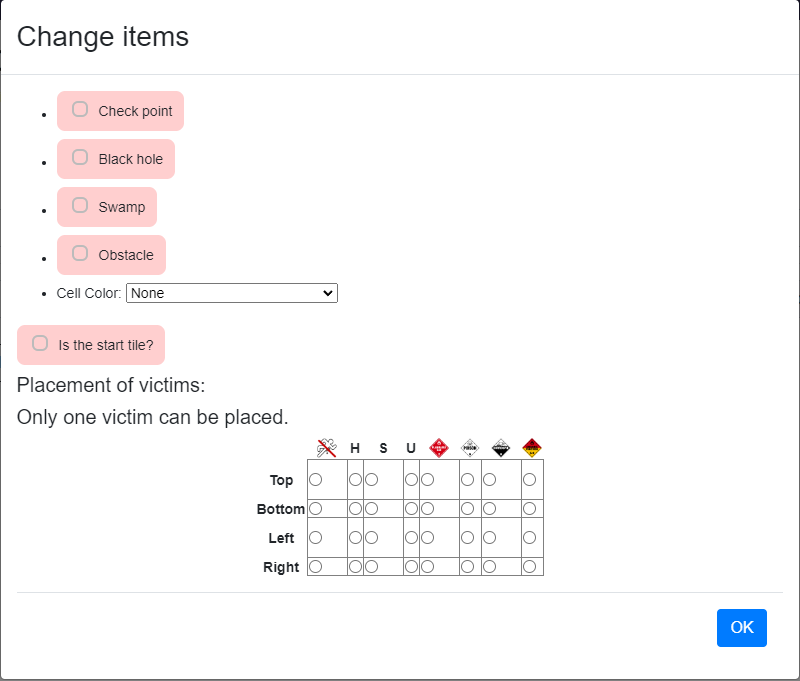The image size is (800, 681).
Task: Click the white poison placard icon
Action: (x=470, y=448)
